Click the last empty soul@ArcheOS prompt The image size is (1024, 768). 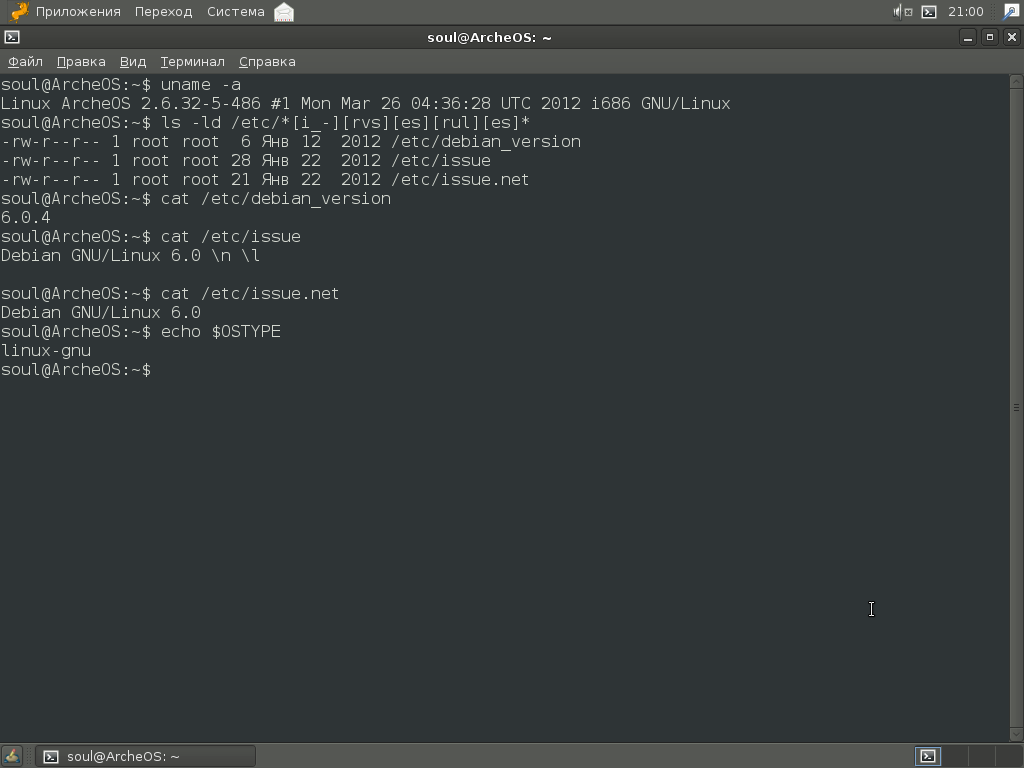76,370
